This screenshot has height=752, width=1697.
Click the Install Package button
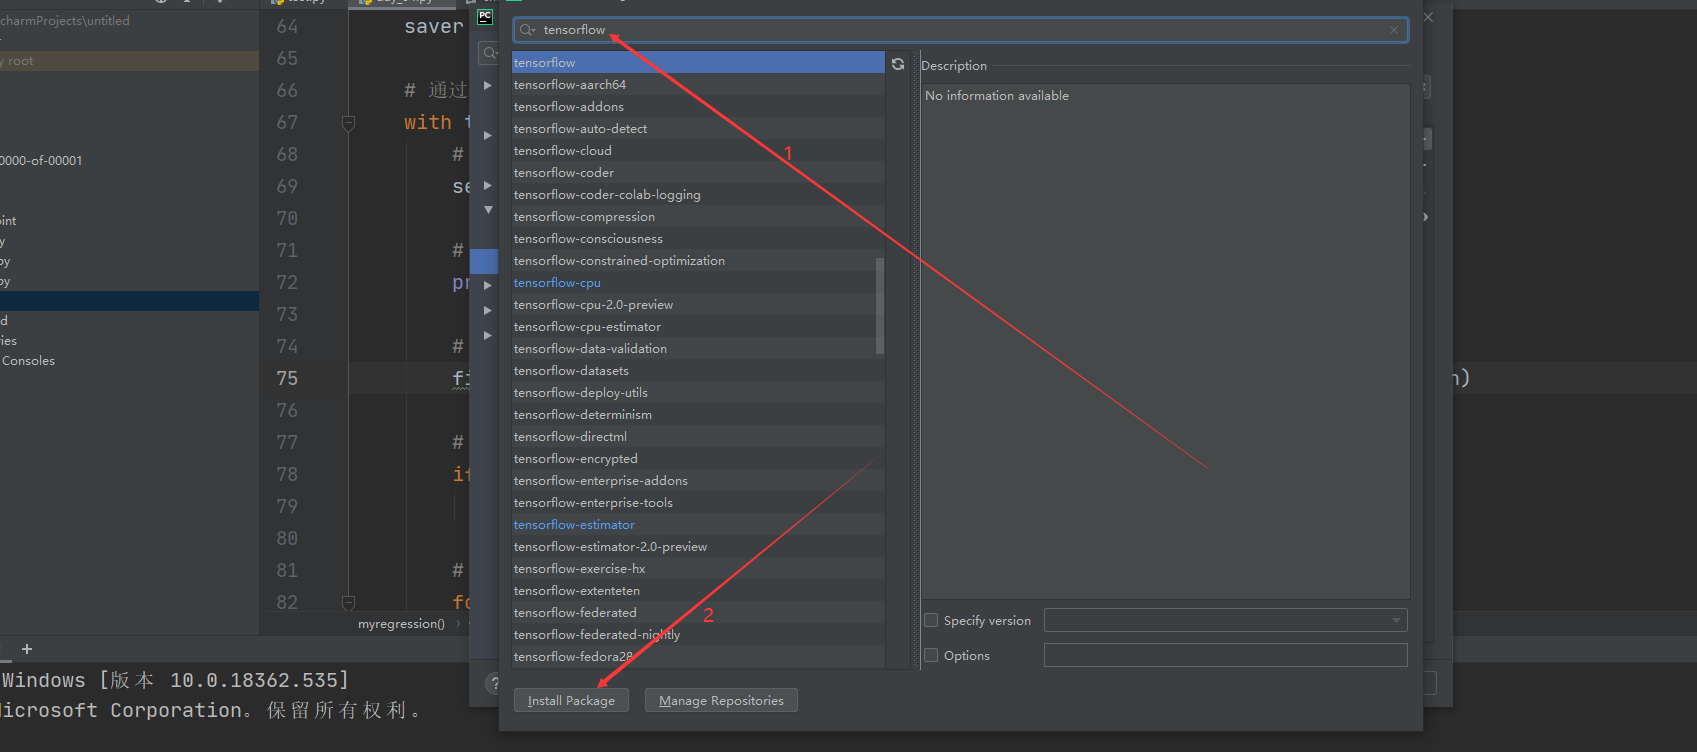click(x=571, y=700)
